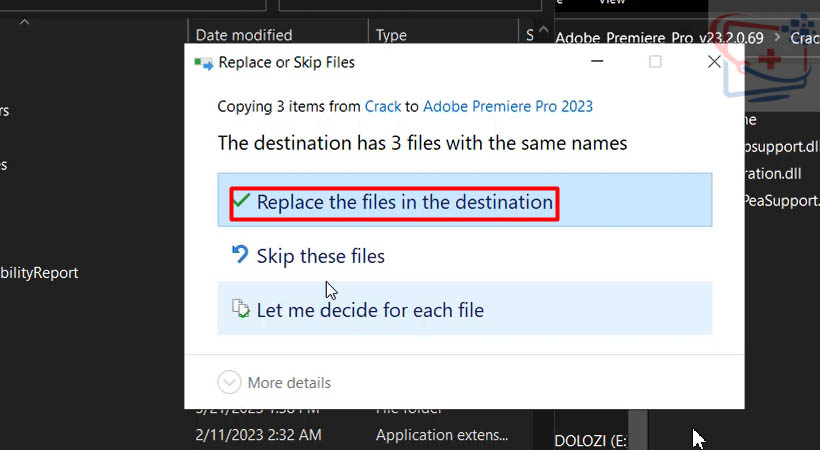The image size is (820, 450).
Task: Click the circular chevron beside More details
Action: pos(229,382)
